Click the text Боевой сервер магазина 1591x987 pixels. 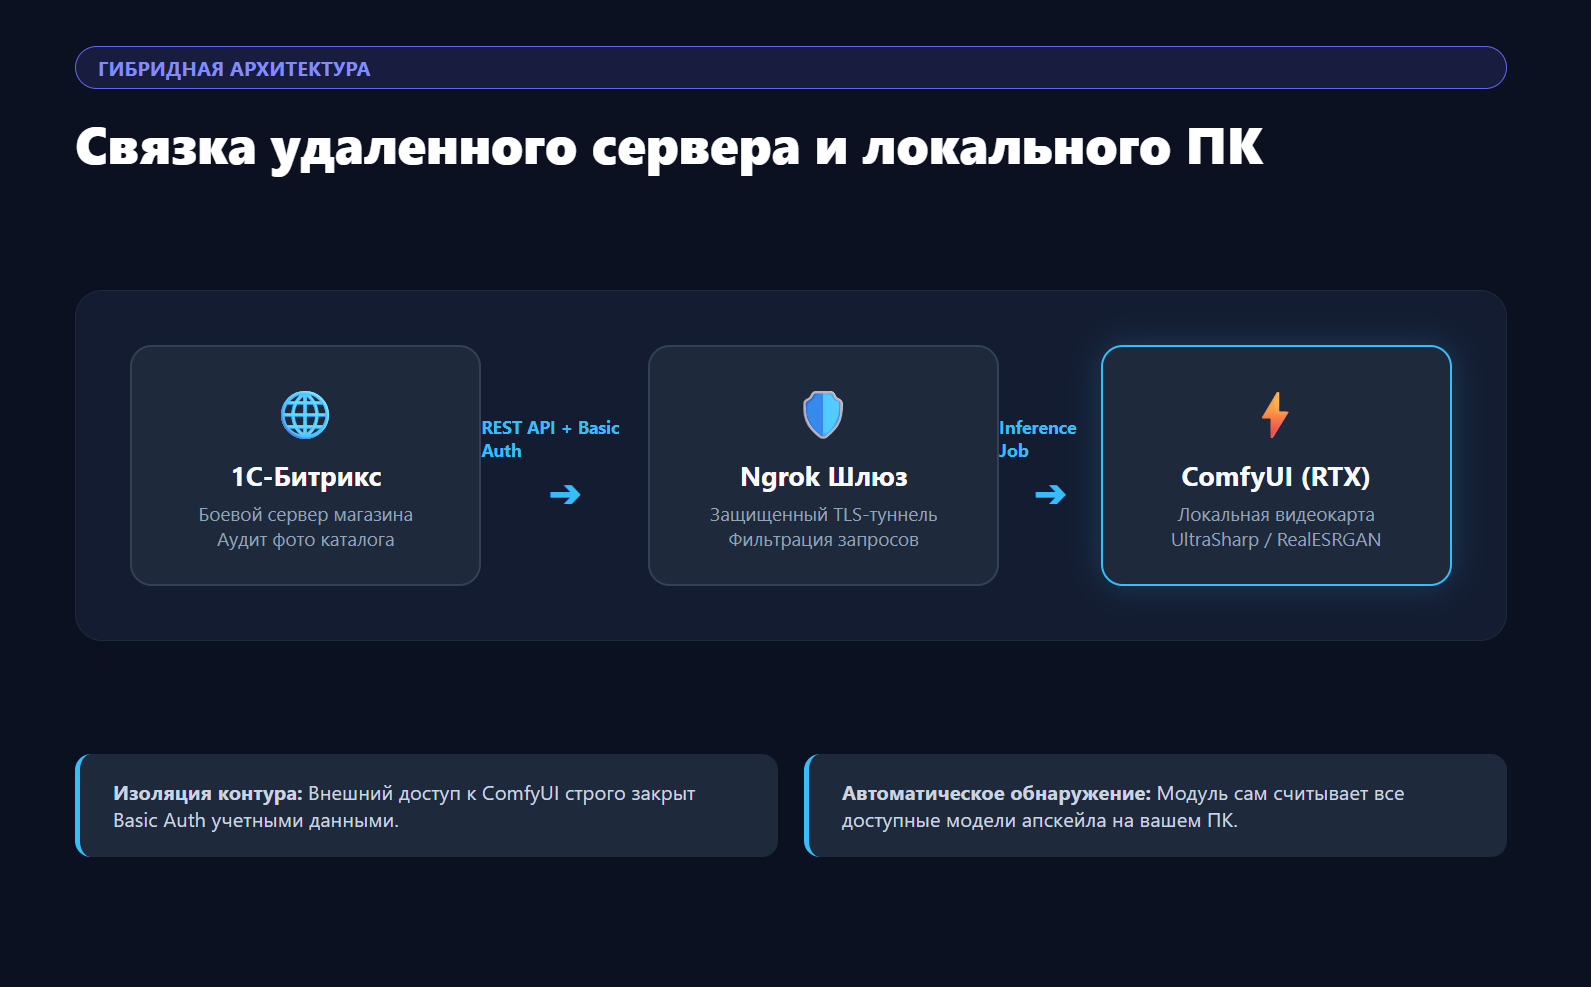(306, 515)
